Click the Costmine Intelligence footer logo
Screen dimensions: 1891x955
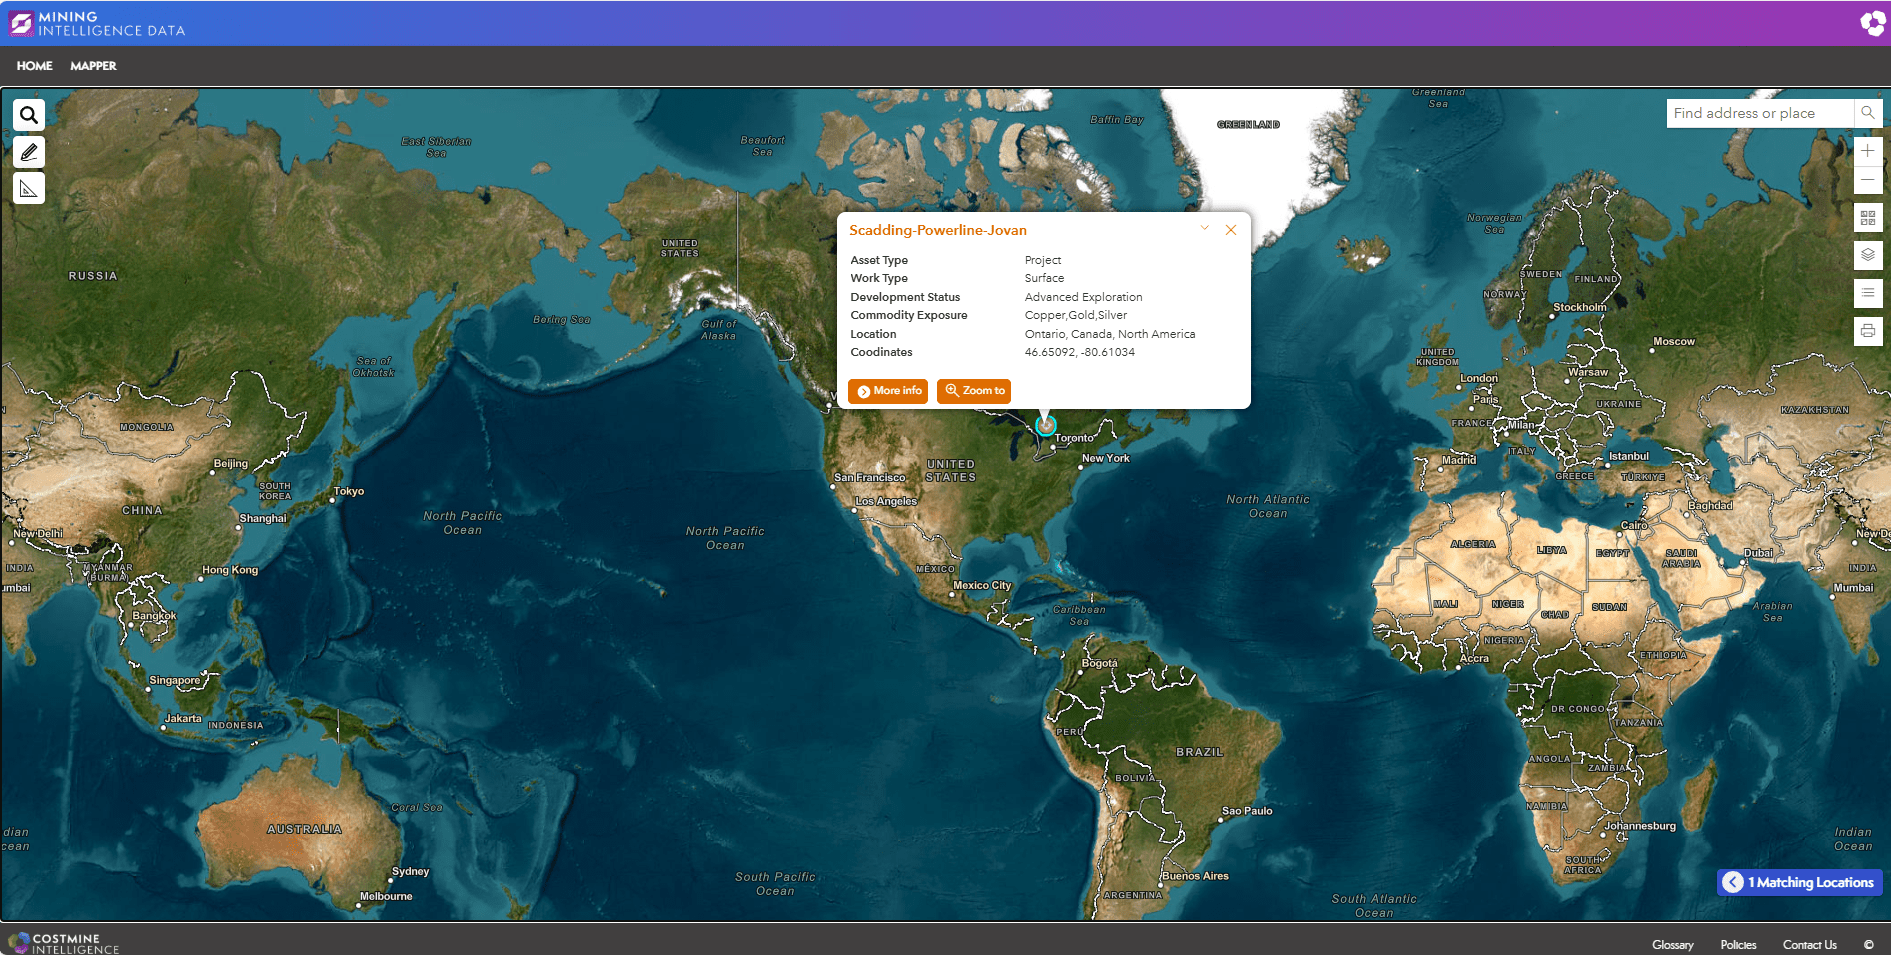pyautogui.click(x=64, y=943)
